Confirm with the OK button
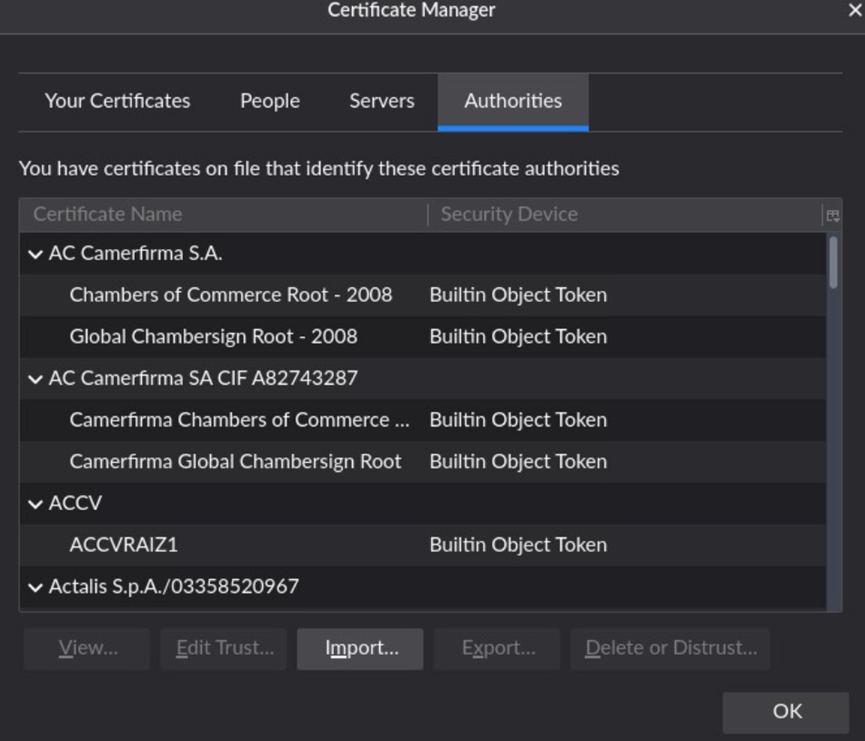865x741 pixels. click(786, 712)
